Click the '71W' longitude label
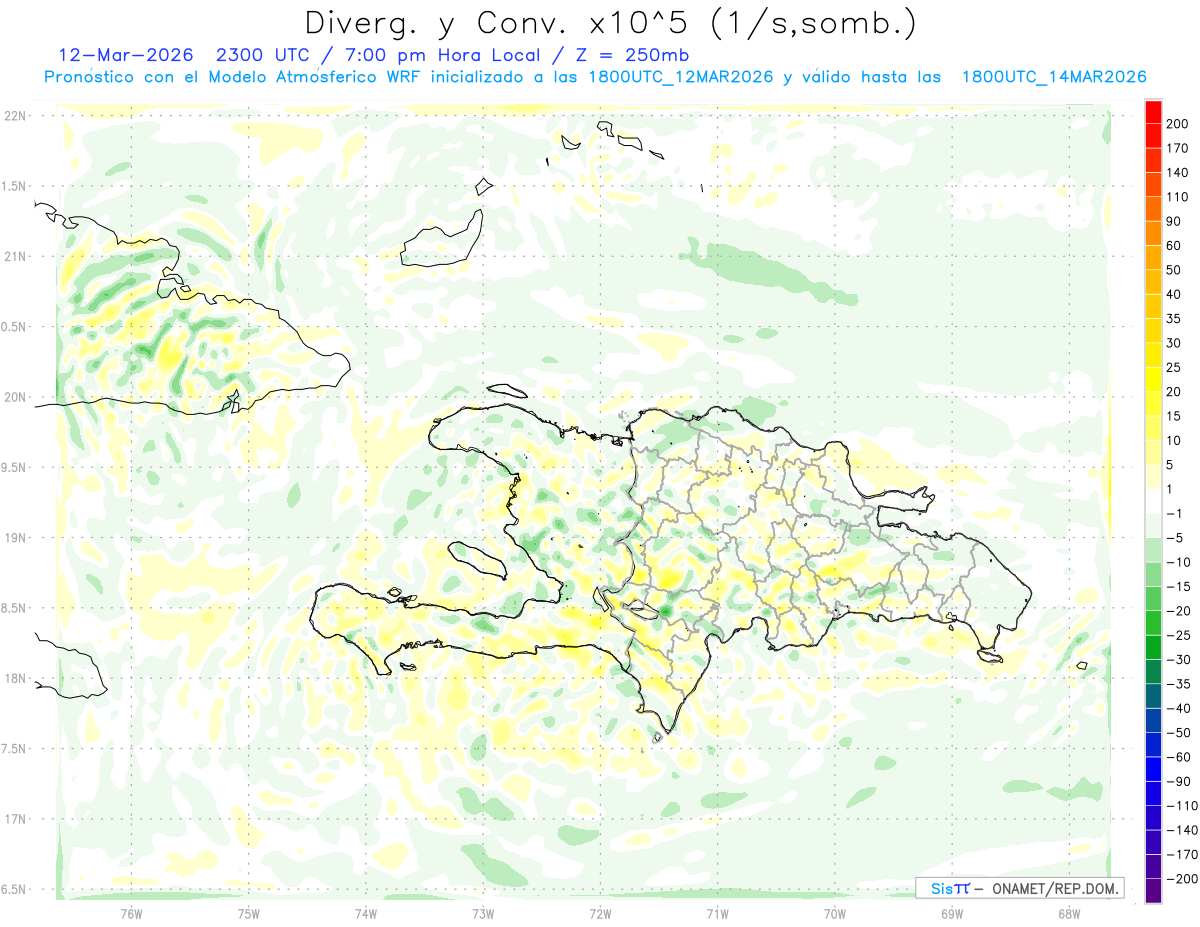This screenshot has height=927, width=1200. 717,913
